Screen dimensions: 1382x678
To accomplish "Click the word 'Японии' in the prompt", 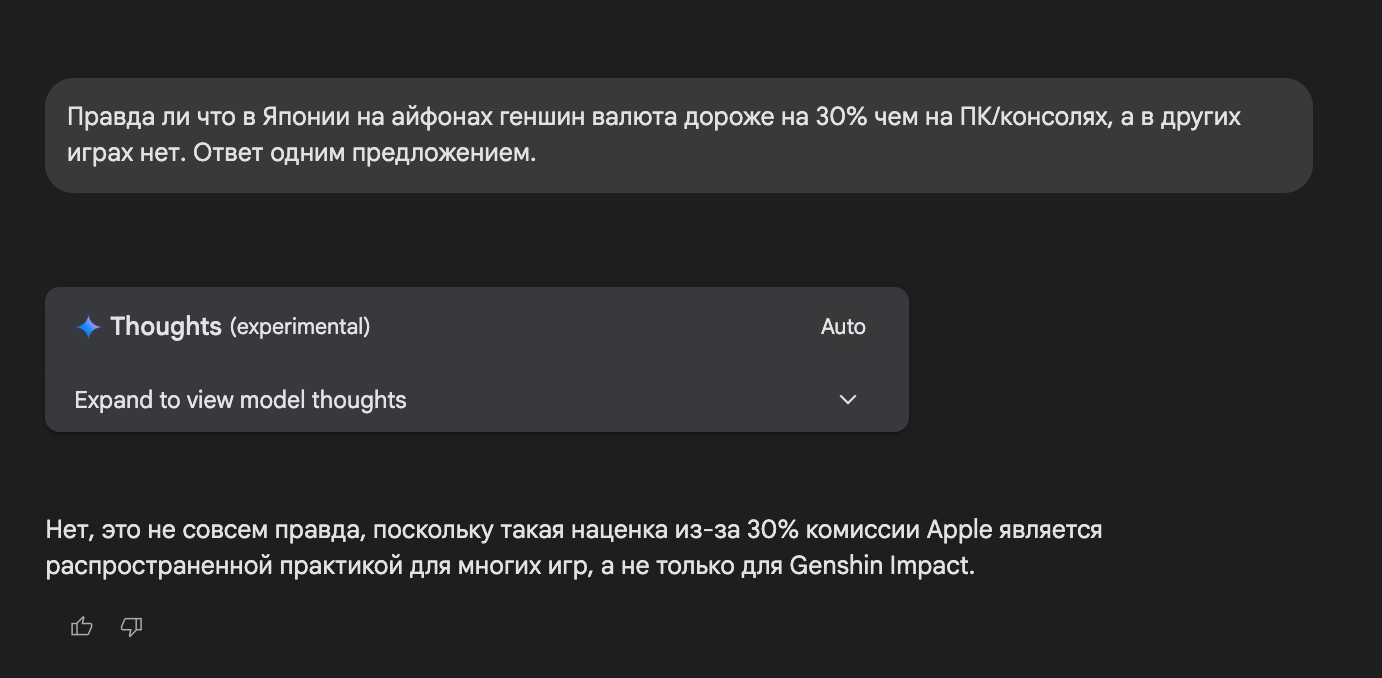I will [304, 117].
